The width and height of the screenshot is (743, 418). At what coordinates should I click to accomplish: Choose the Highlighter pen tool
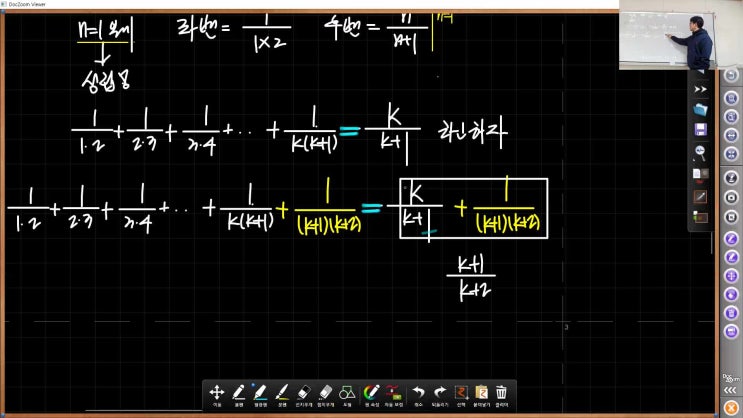260,392
